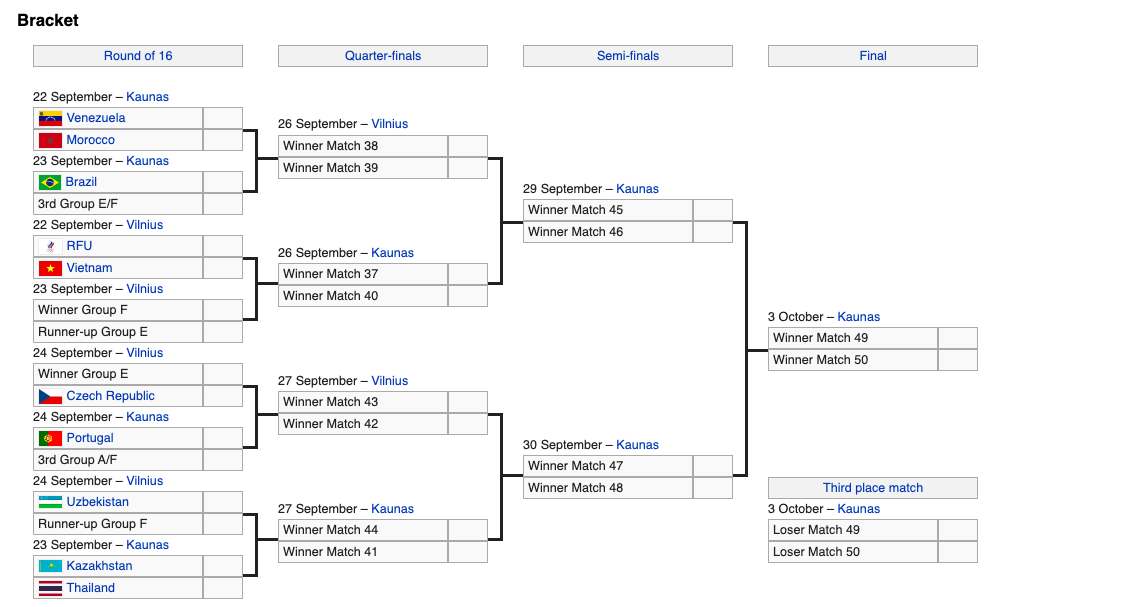The height and width of the screenshot is (607, 1126).
Task: Click the Uzbekistan flag icon
Action: 50,502
